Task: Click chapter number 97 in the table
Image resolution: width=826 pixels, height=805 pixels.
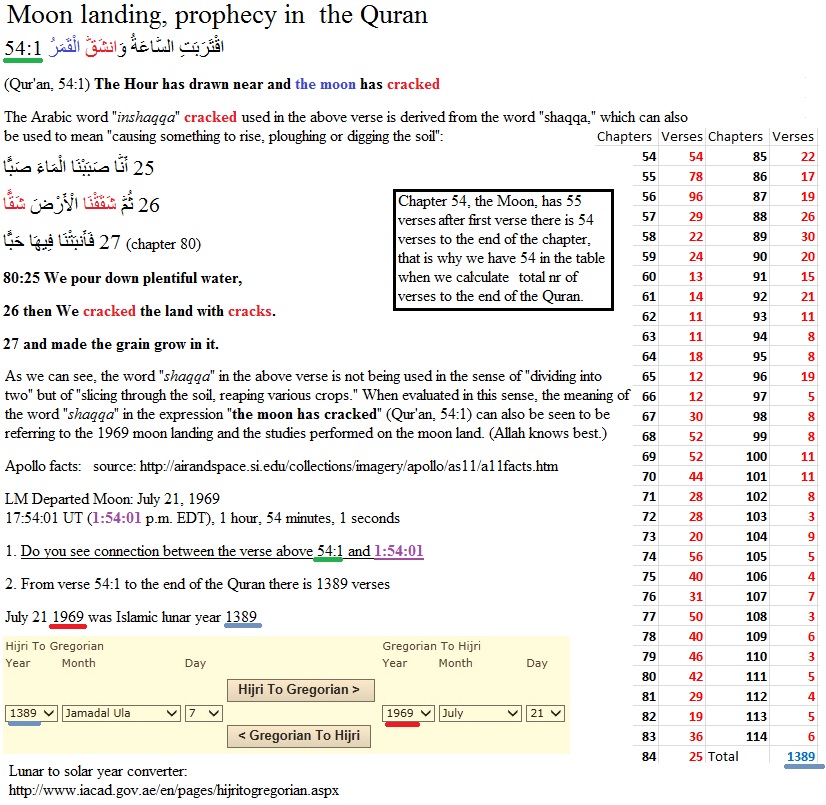Action: 760,396
